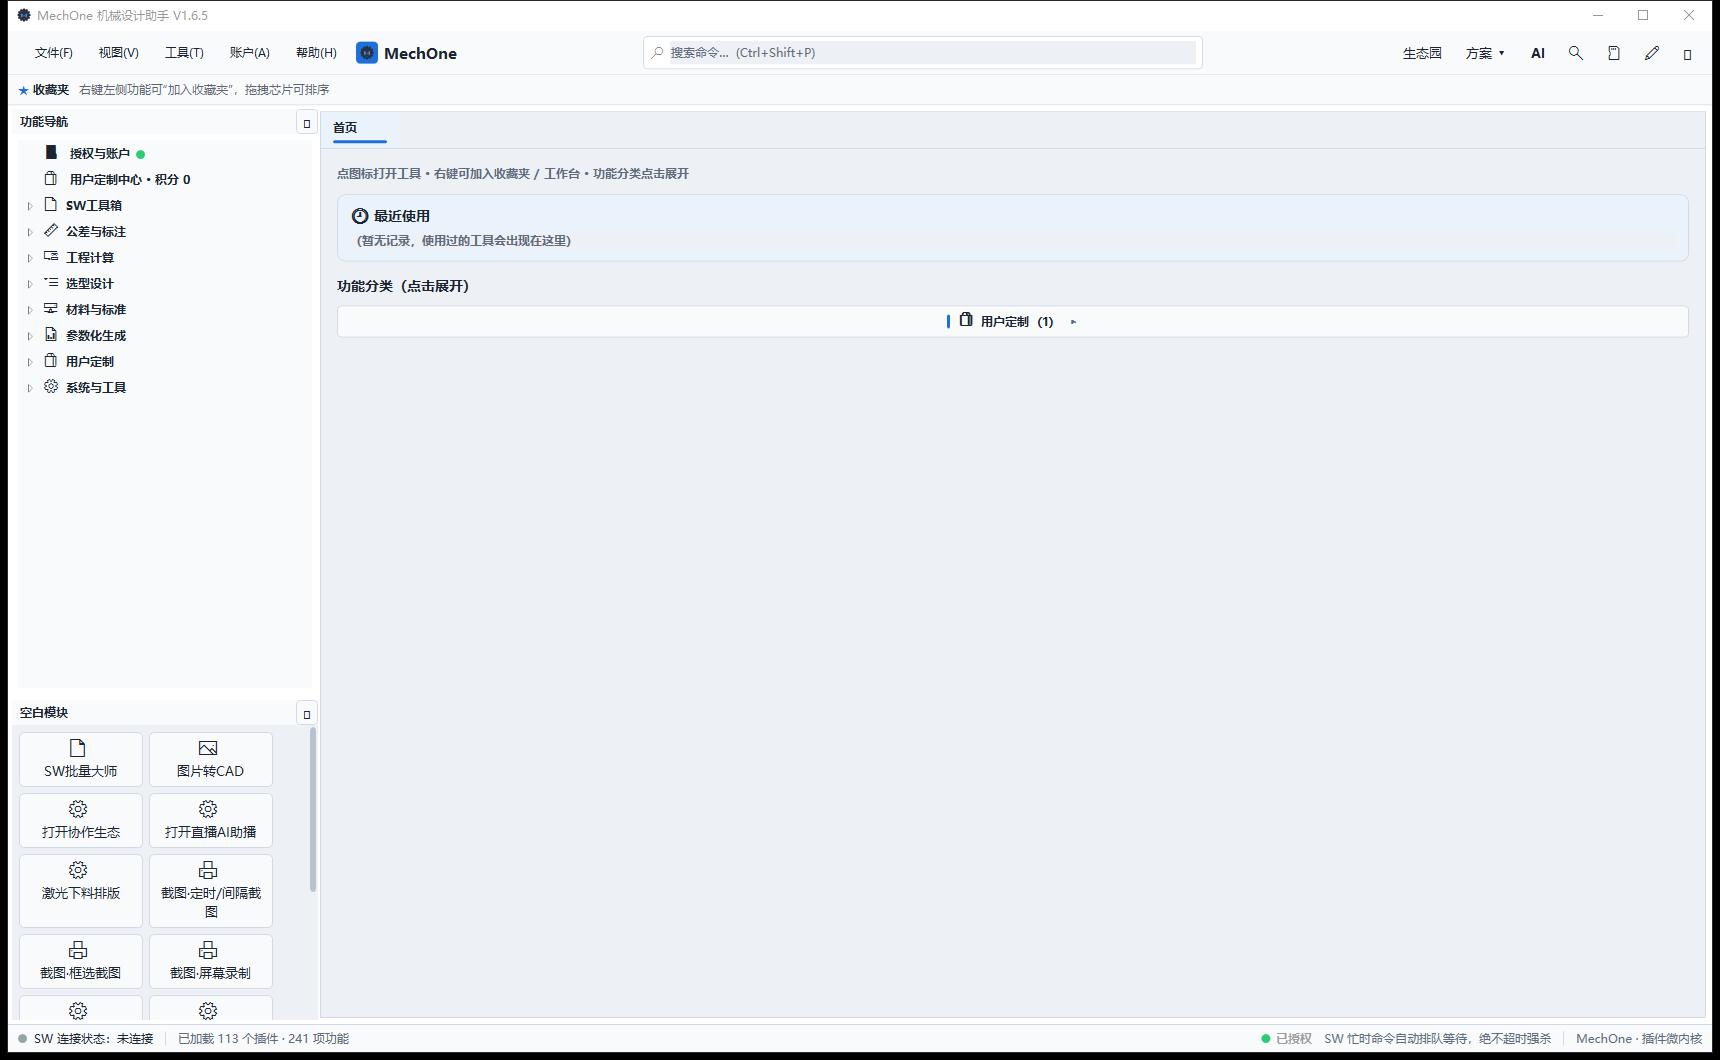1720x1060 pixels.
Task: Expand the SW工具箱 tree node
Action: 30,206
